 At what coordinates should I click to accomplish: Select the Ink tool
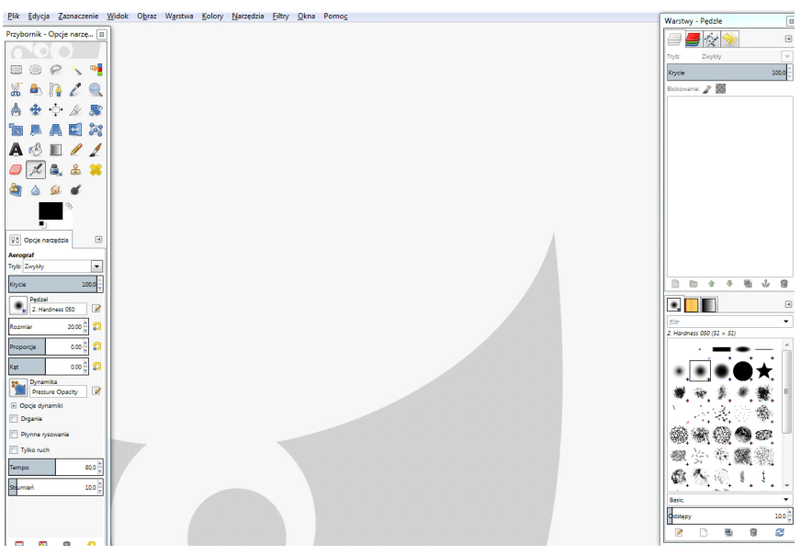[56, 169]
